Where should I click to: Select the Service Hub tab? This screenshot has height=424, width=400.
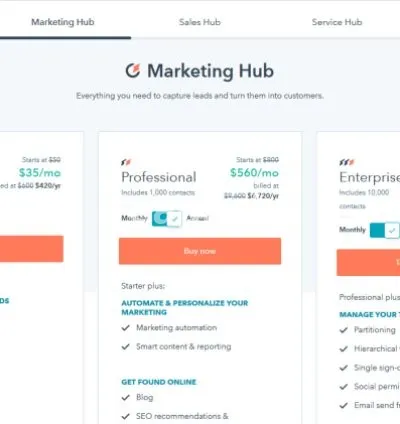coord(337,22)
